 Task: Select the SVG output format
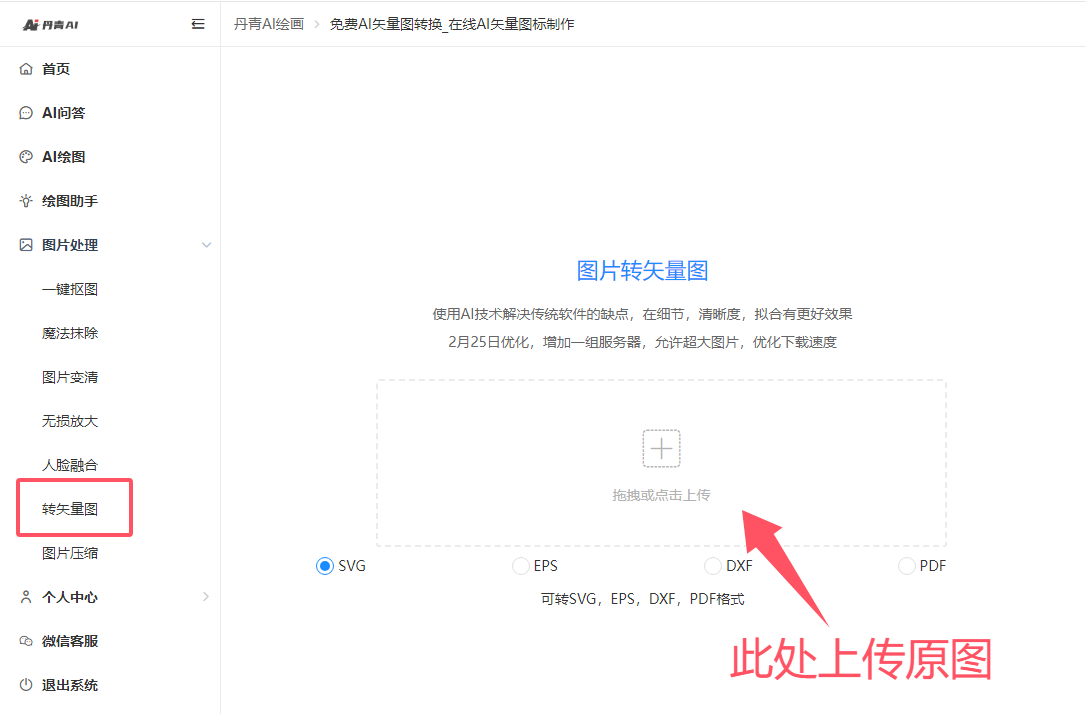pos(325,566)
